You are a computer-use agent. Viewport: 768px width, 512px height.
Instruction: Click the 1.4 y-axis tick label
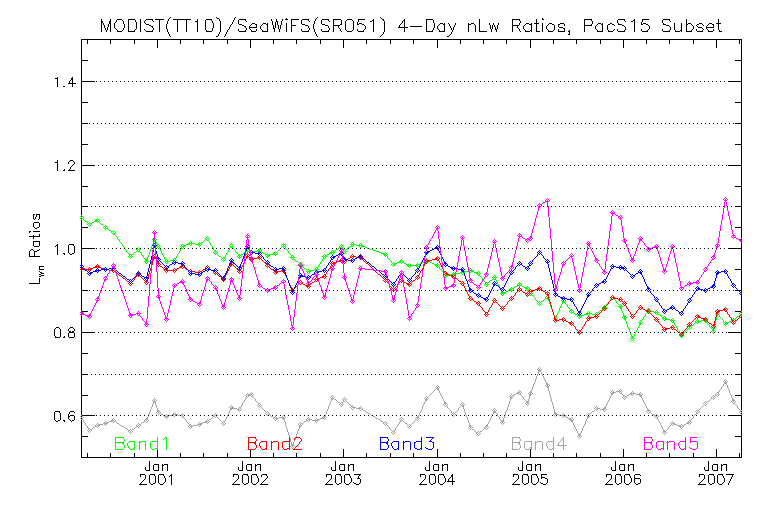[x=65, y=82]
